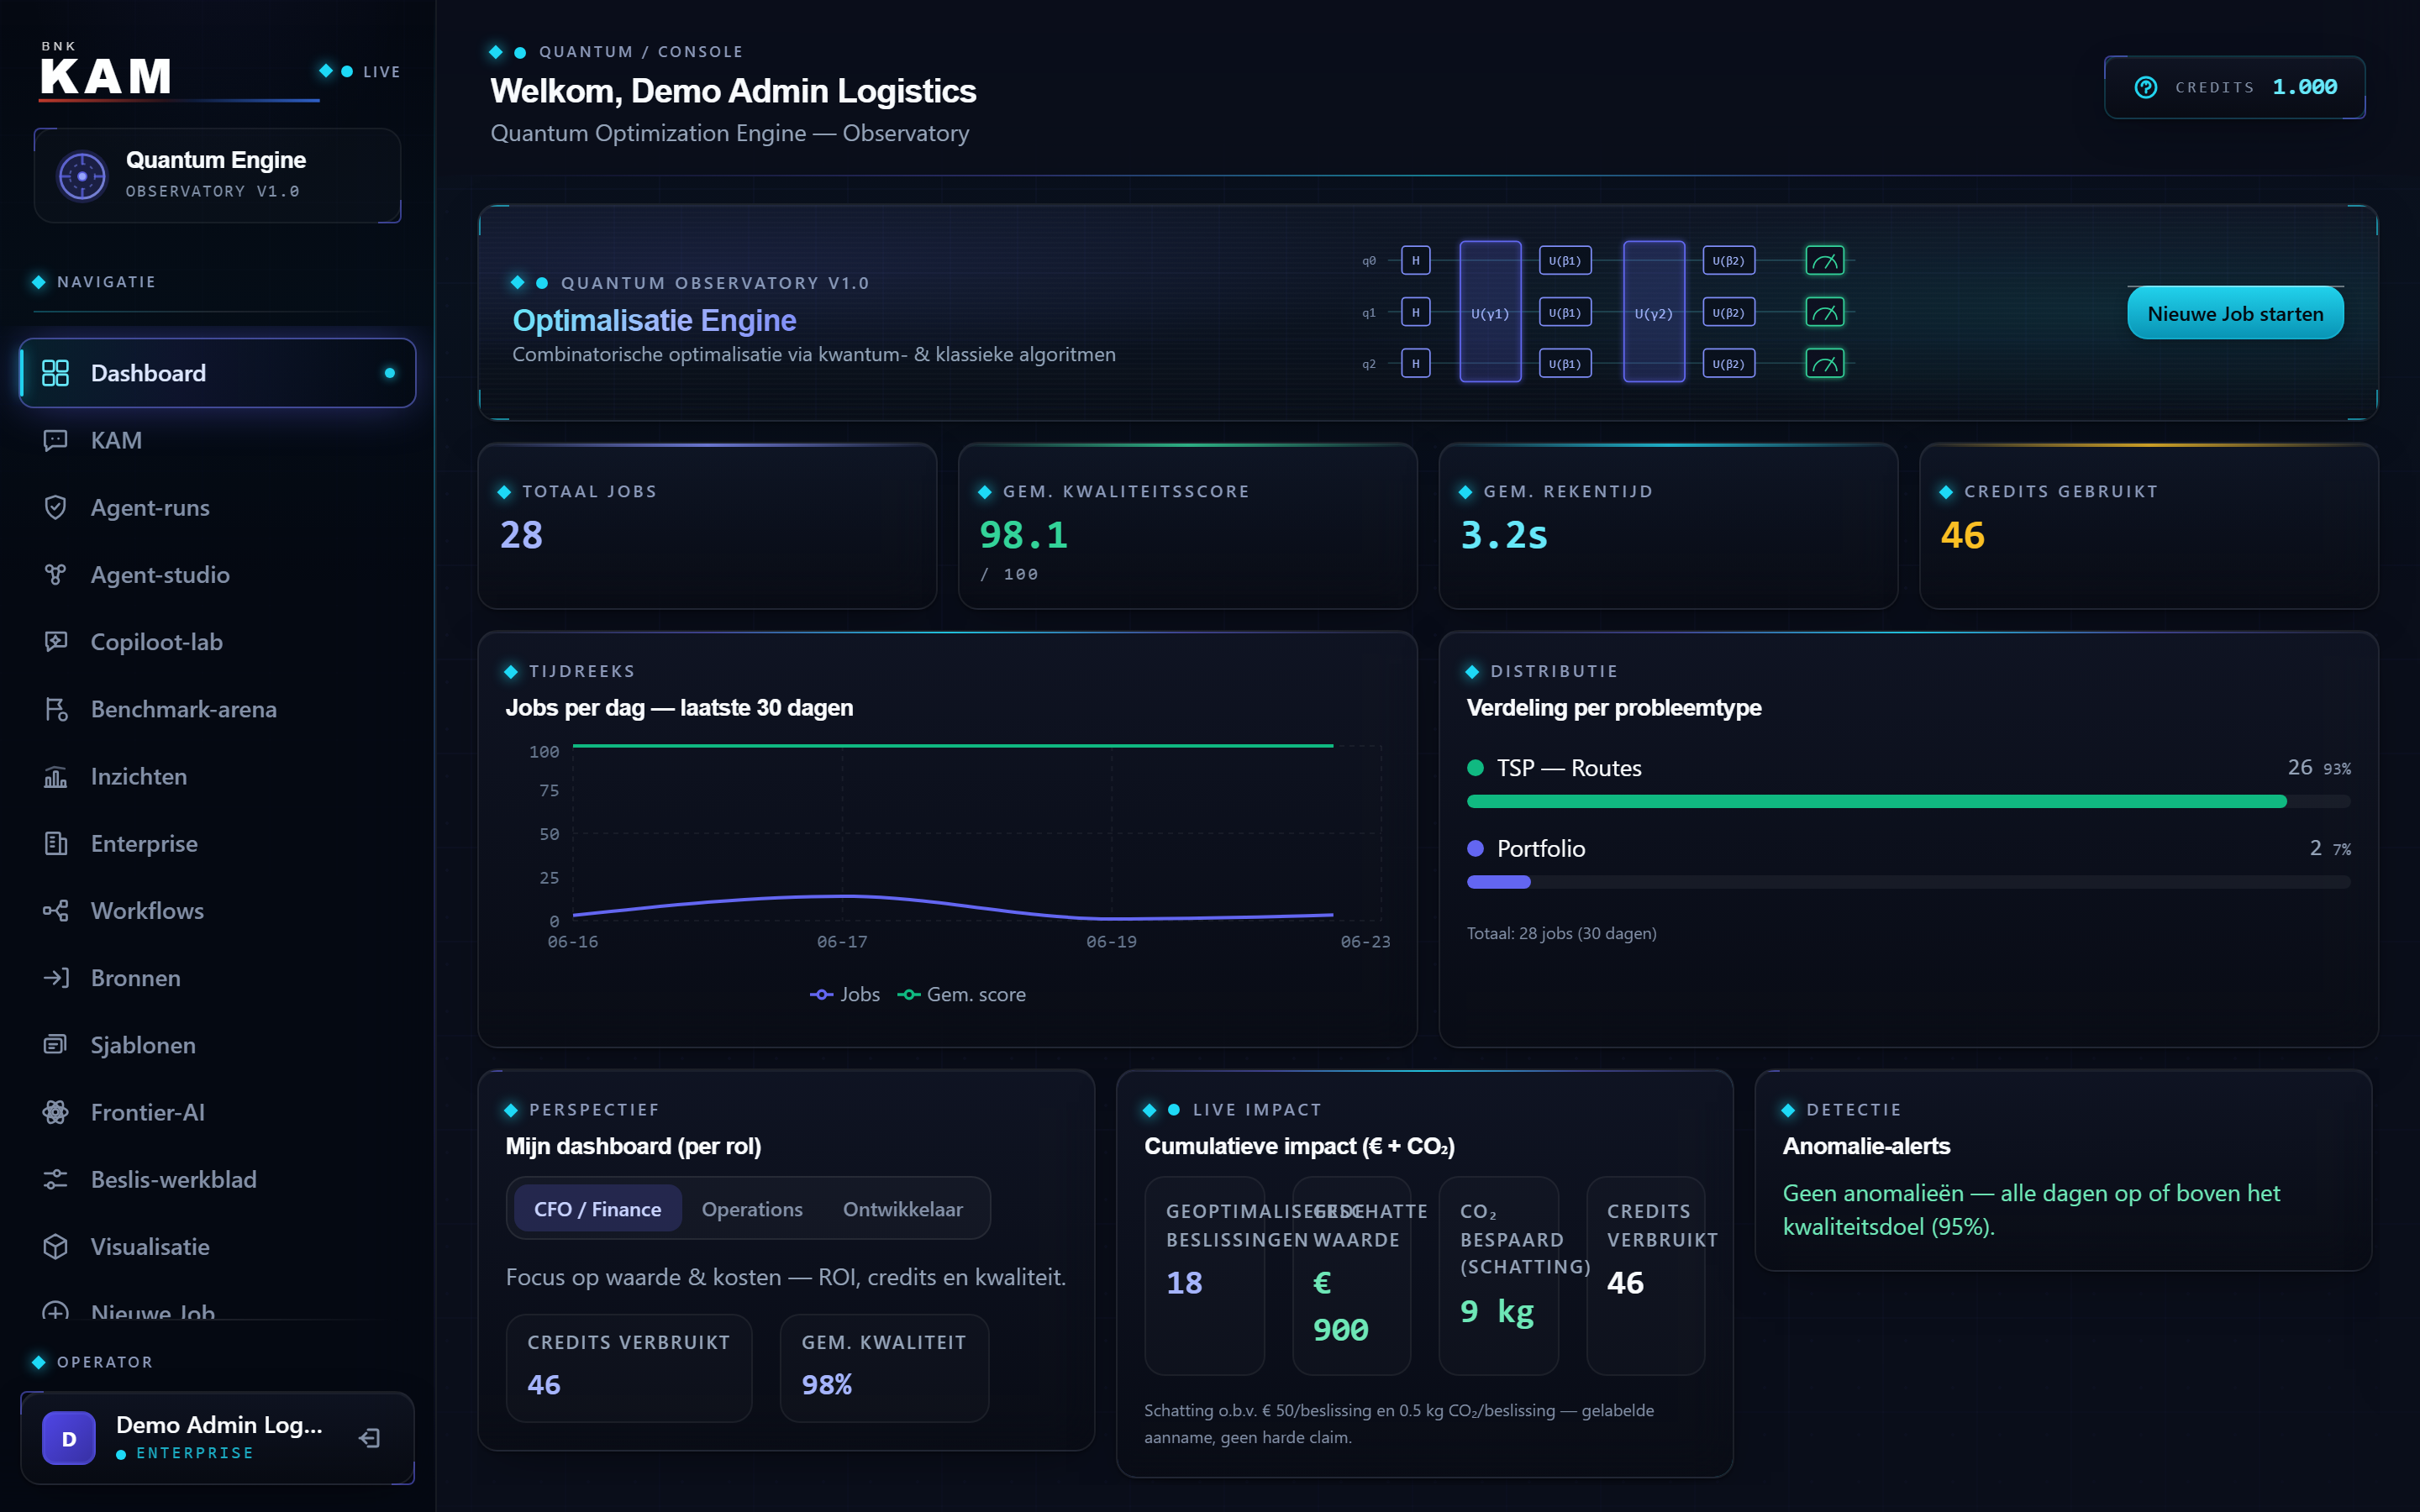Screen dimensions: 2420x1512
Task: Click the Agent-runs shield icon
Action: click(55, 507)
